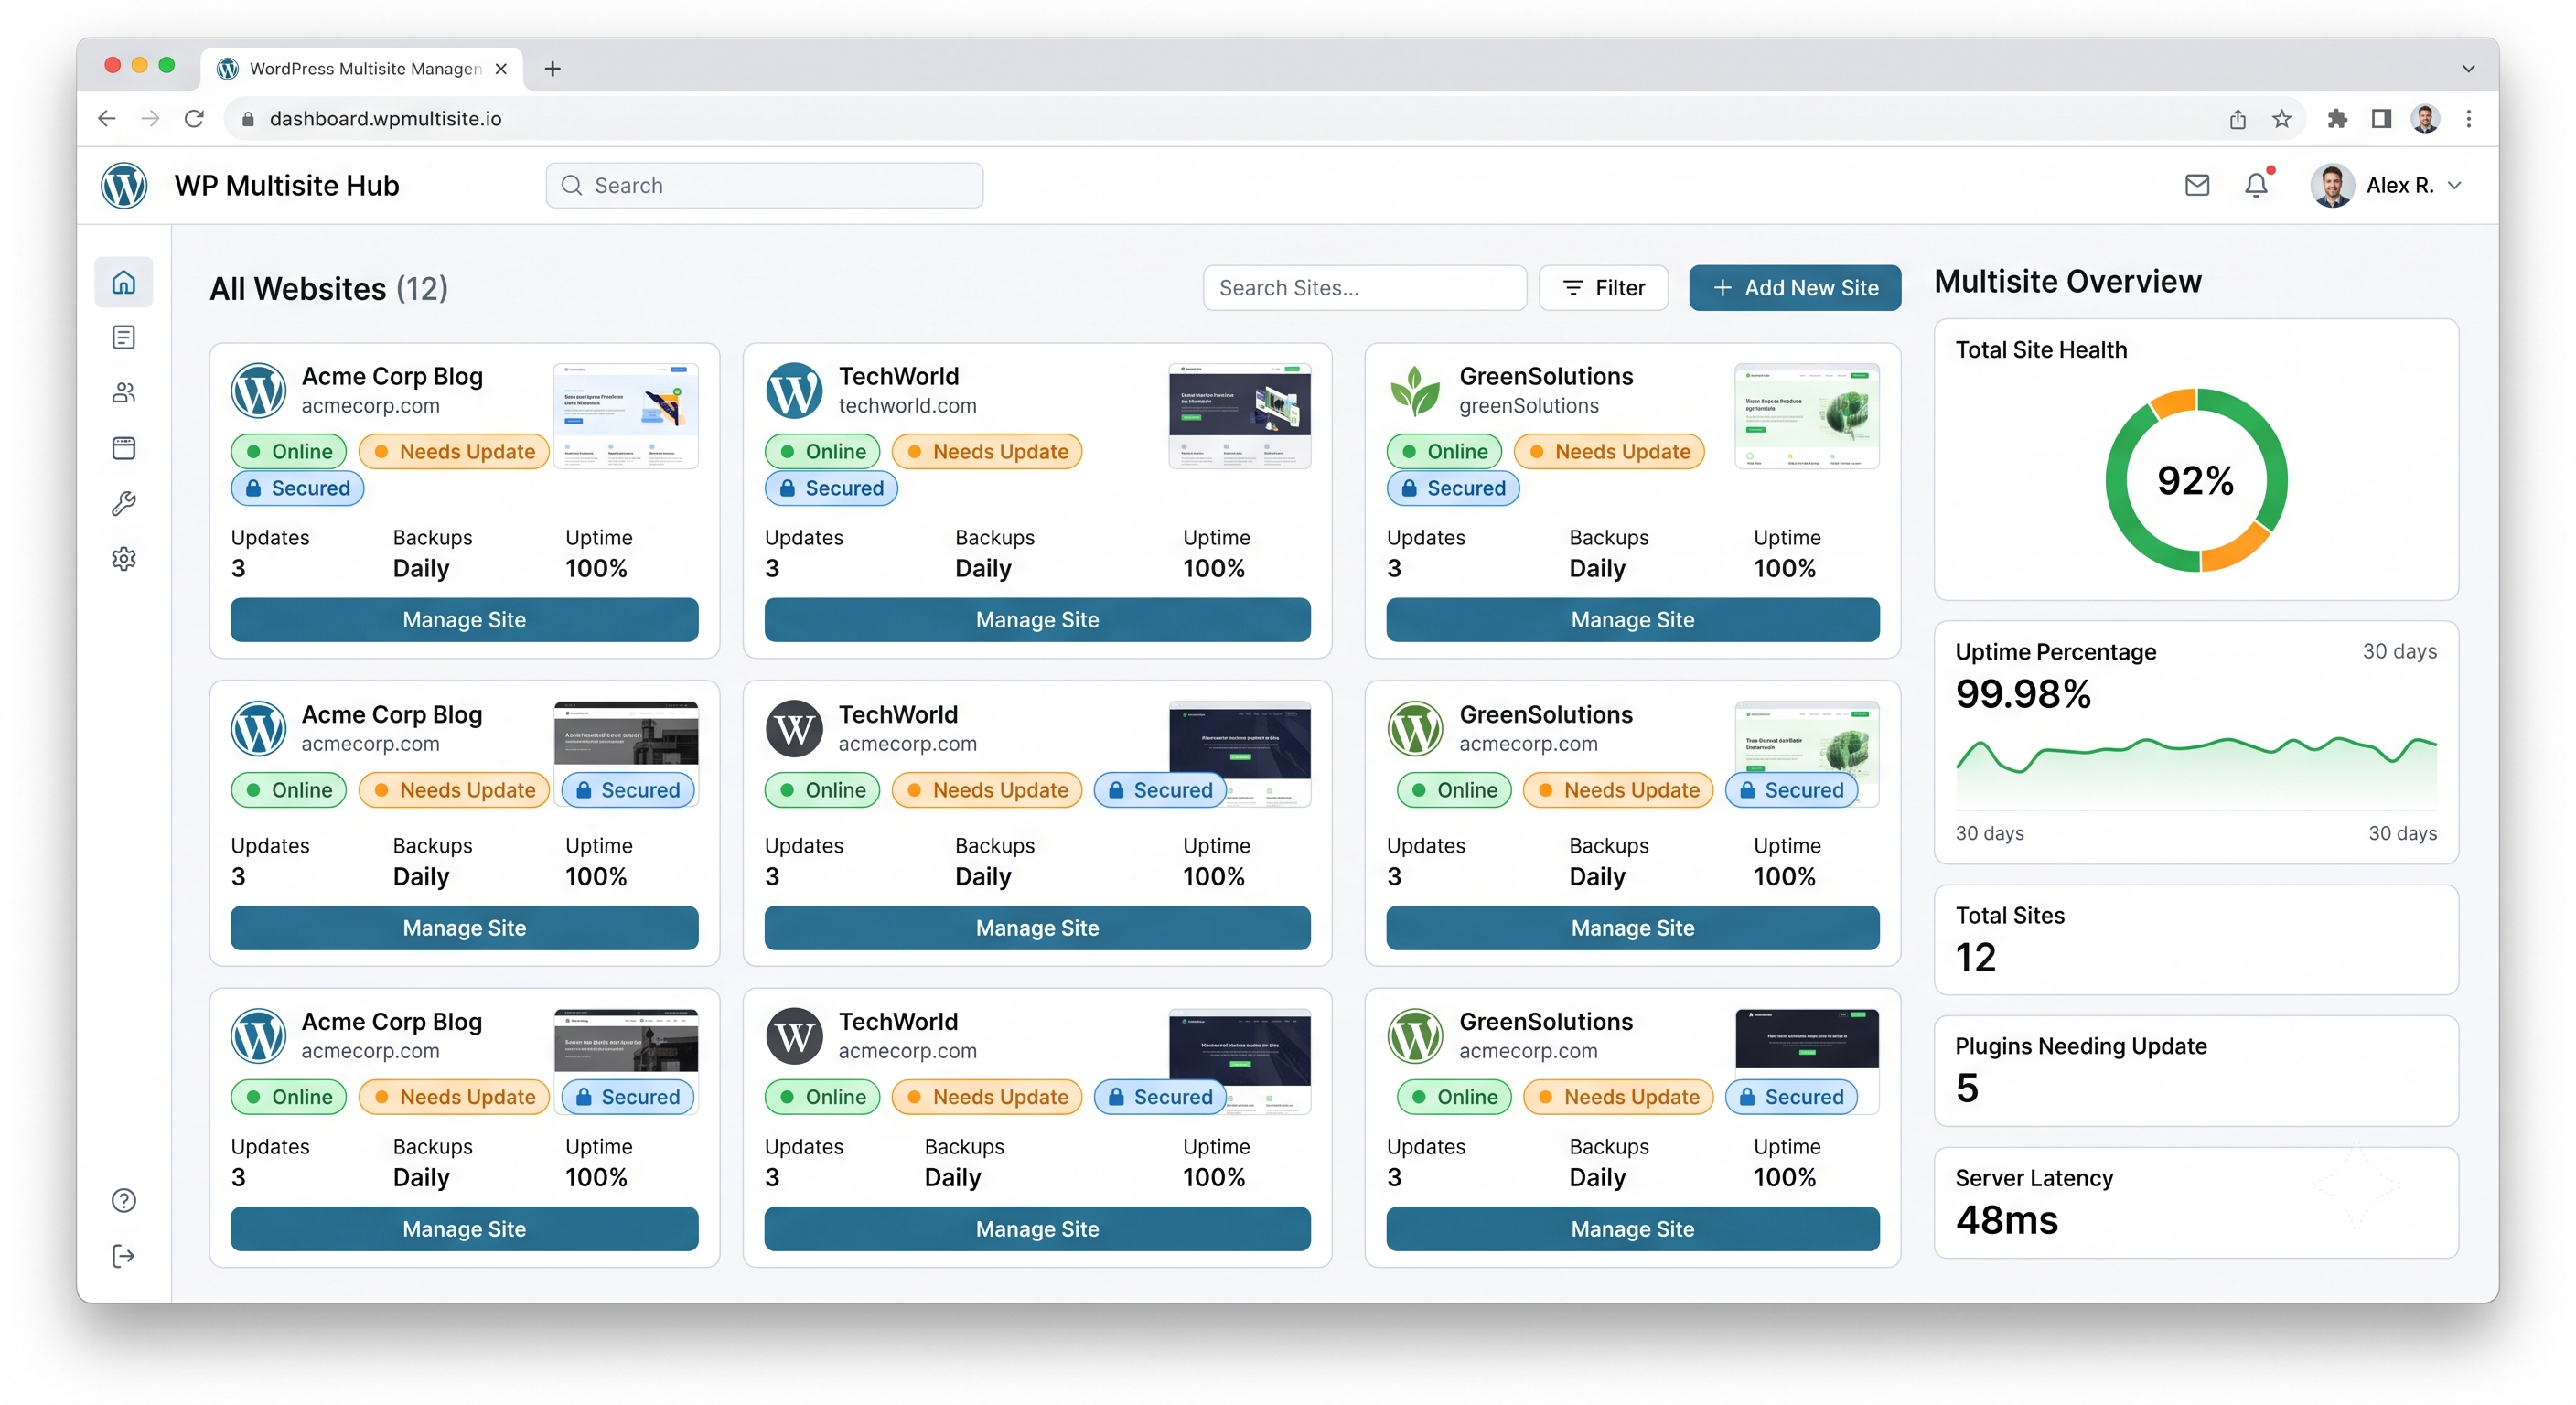Open the techworld.com site preview thumbnail
The image size is (2576, 1405).
[x=1239, y=416]
